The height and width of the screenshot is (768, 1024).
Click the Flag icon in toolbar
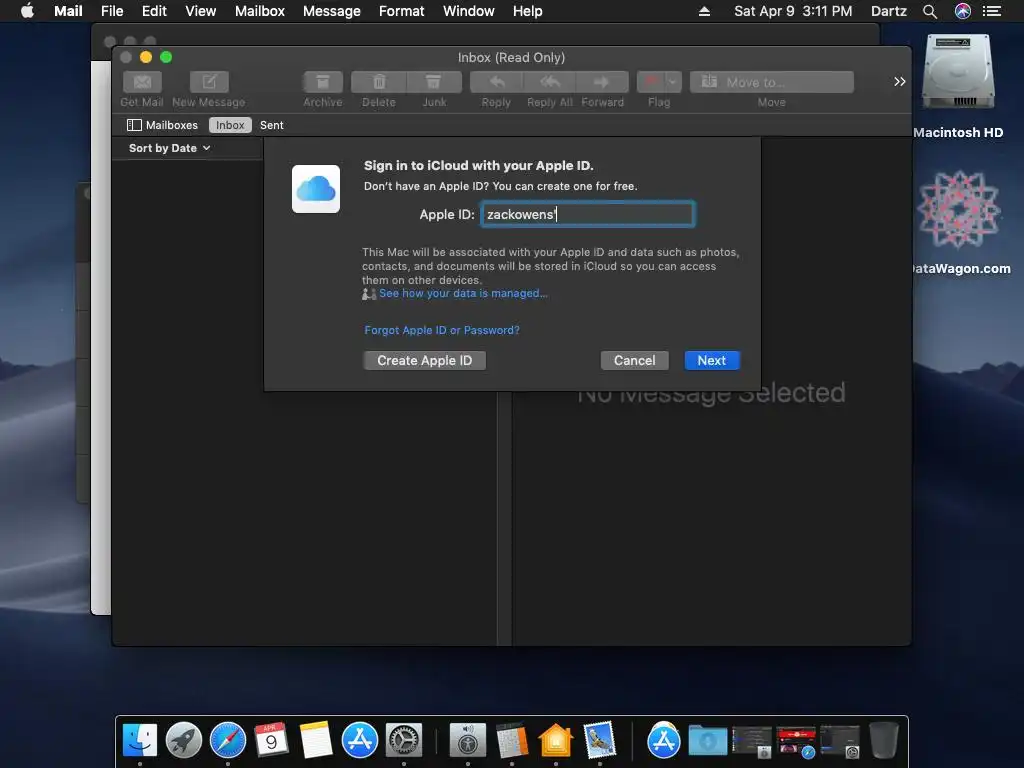(651, 82)
